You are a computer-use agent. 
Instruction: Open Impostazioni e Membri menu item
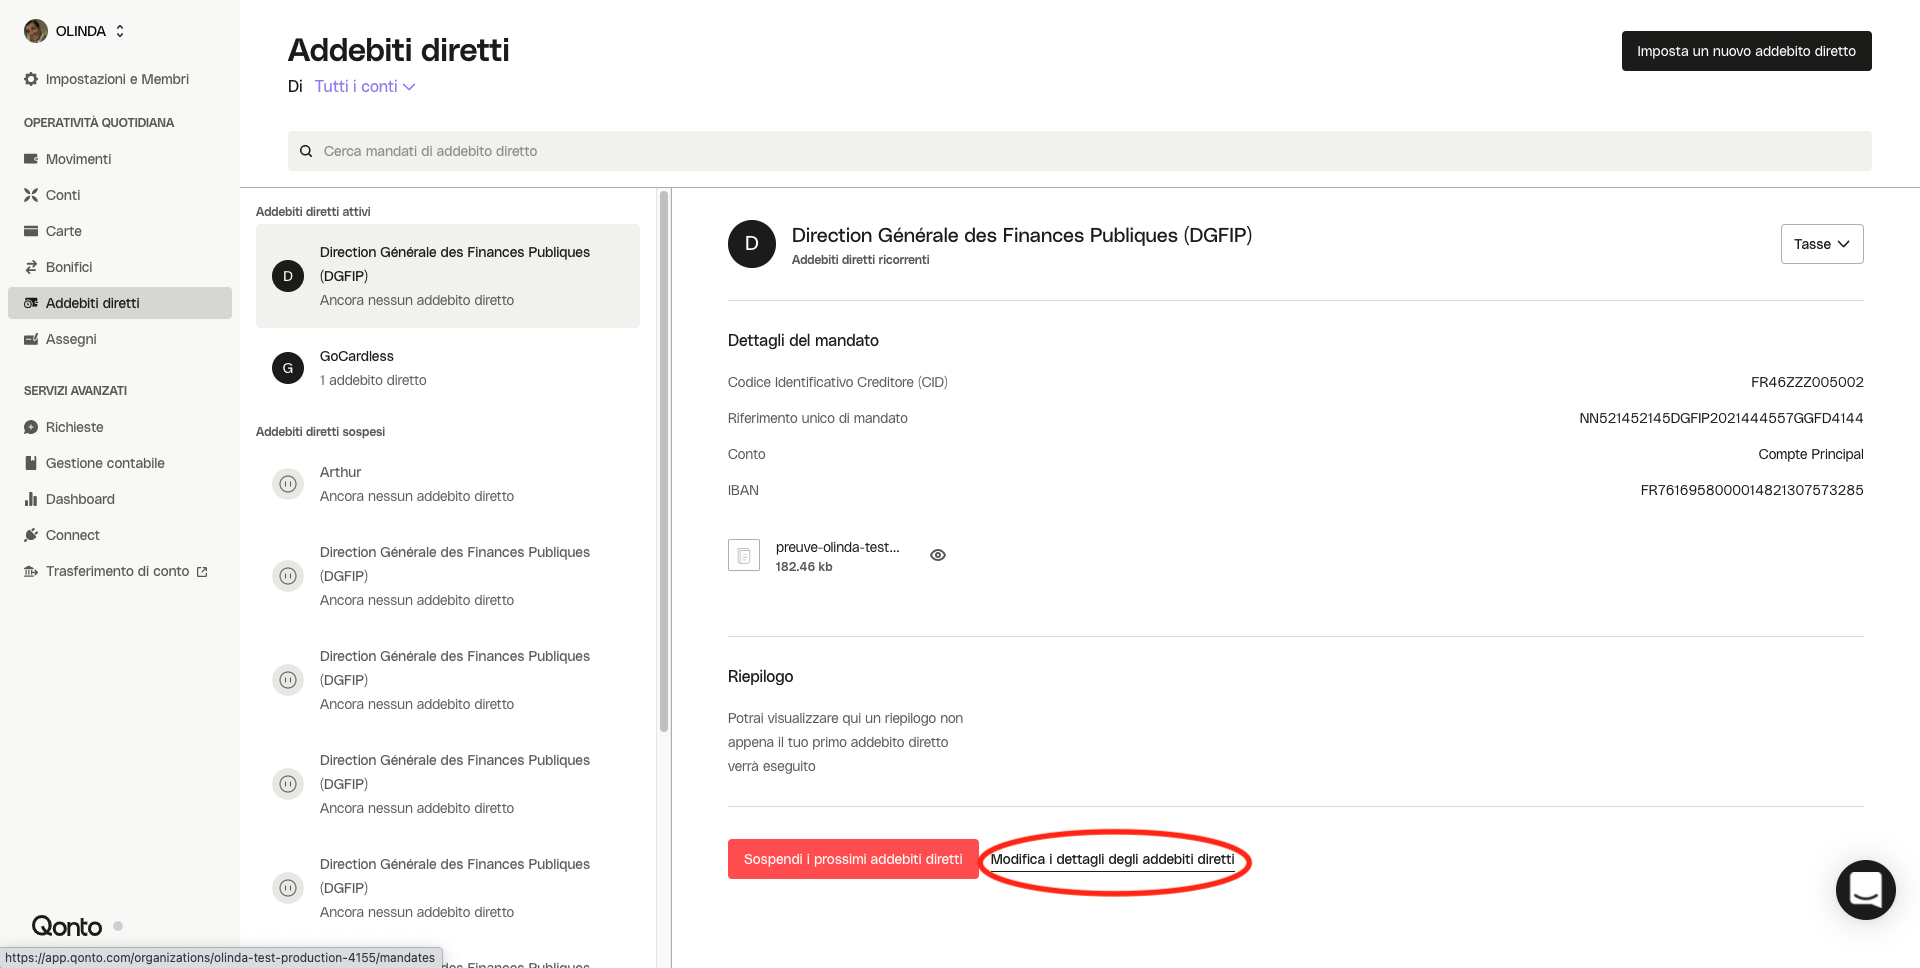click(117, 79)
